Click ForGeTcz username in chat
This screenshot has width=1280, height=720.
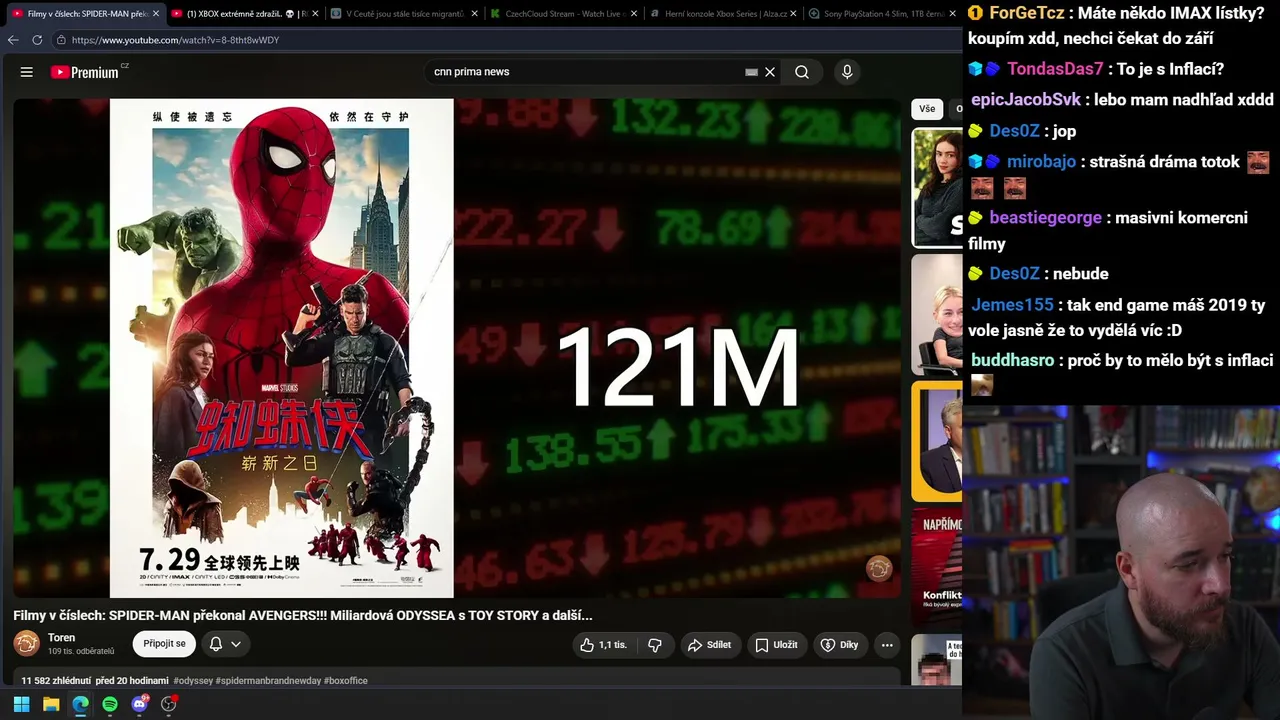[x=1025, y=13]
